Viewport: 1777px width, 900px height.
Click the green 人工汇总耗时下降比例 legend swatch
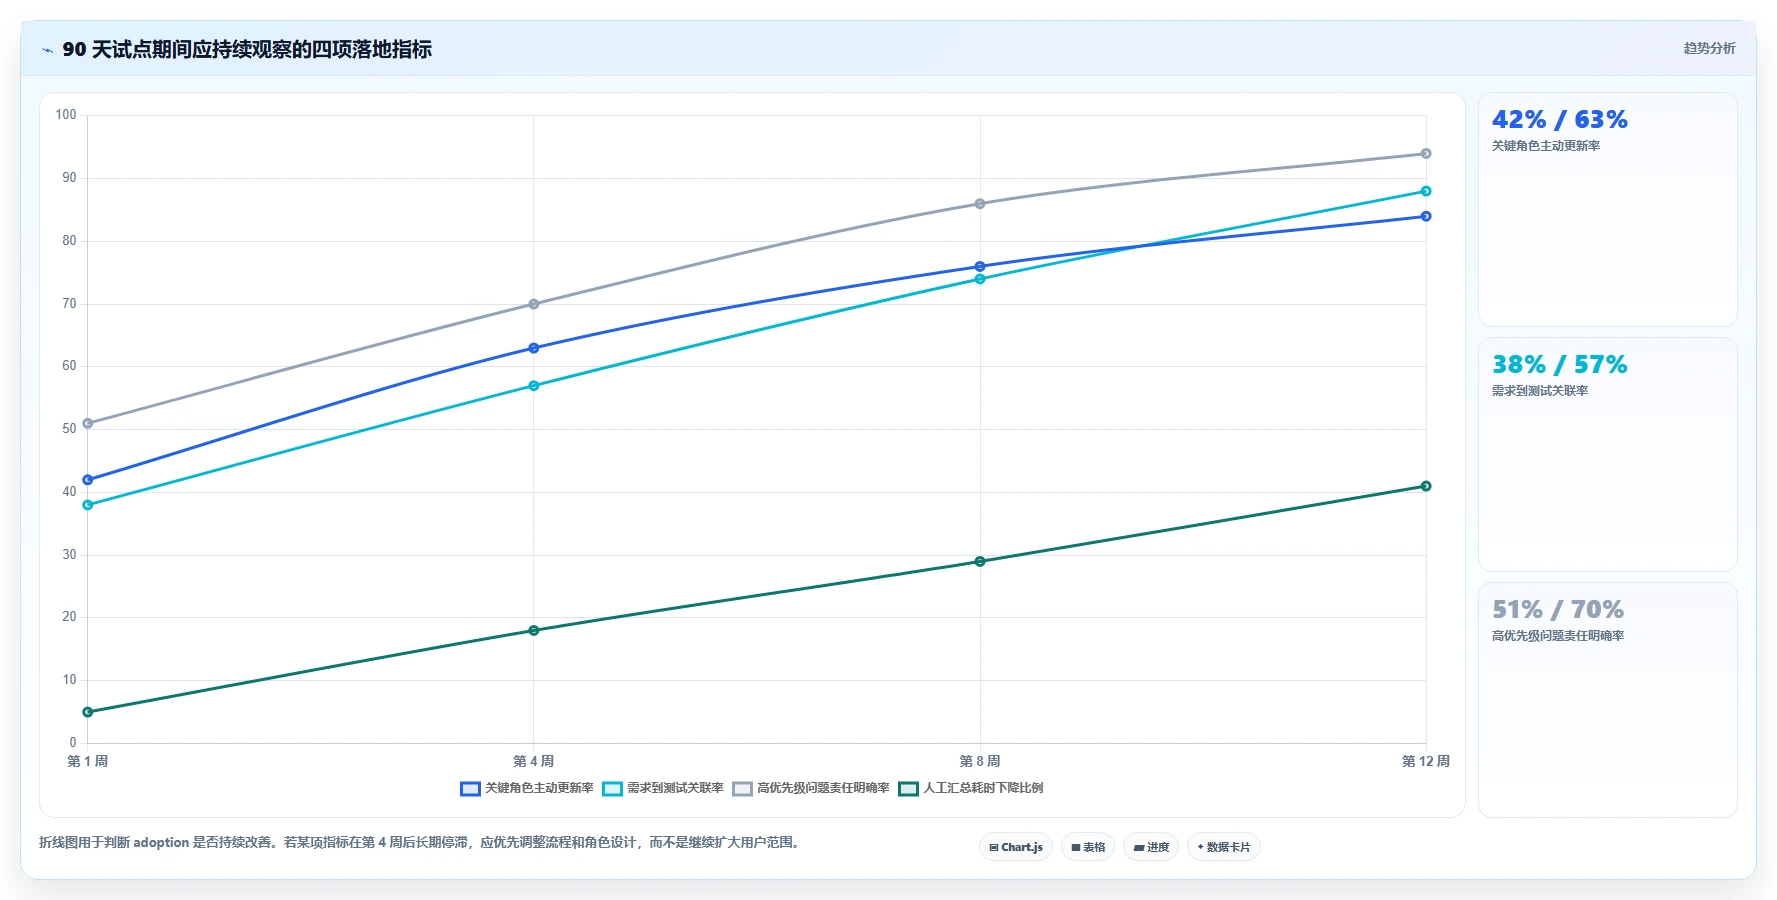coord(908,789)
